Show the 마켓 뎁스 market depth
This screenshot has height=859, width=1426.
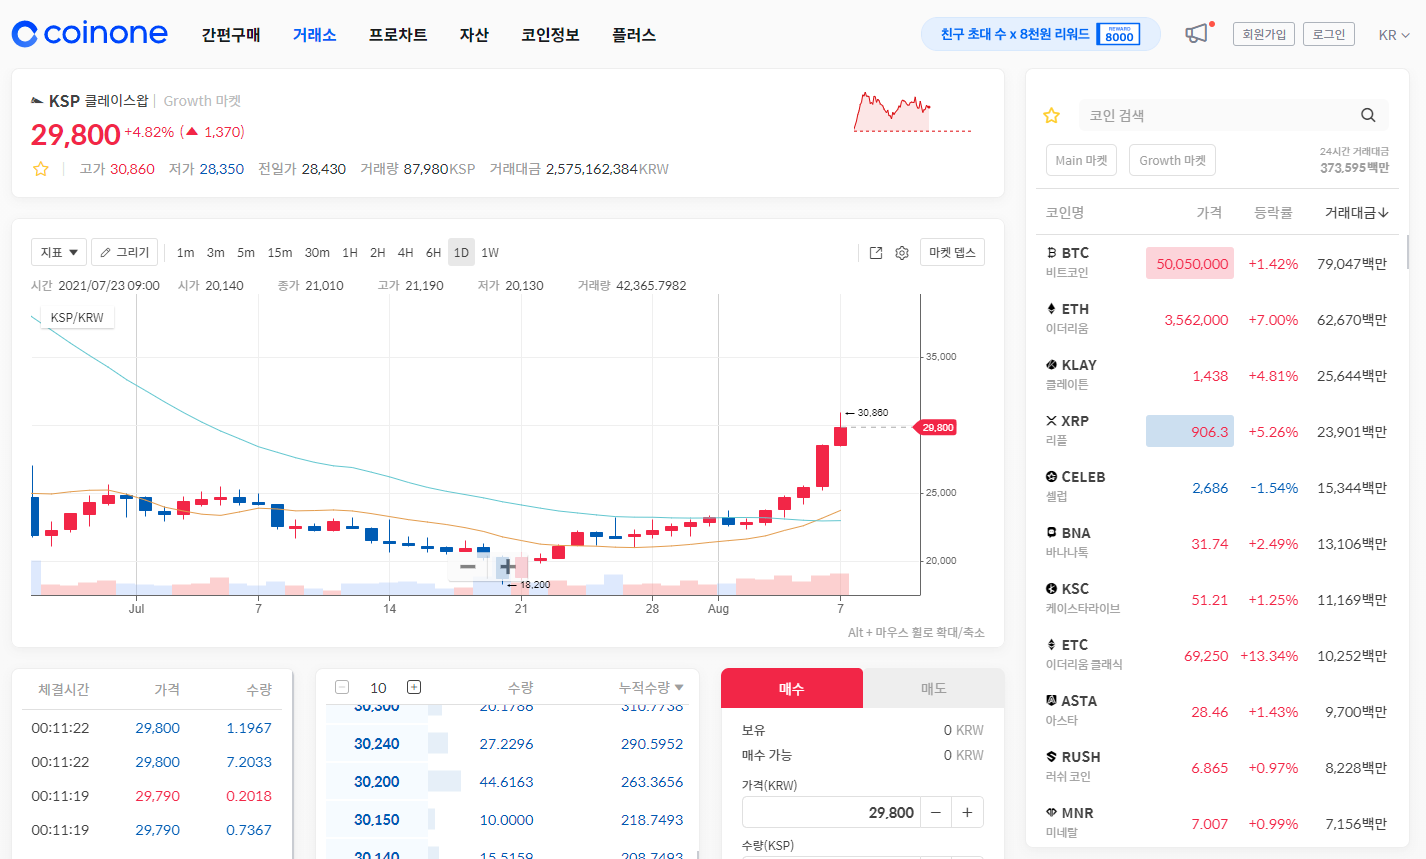pyautogui.click(x=952, y=253)
